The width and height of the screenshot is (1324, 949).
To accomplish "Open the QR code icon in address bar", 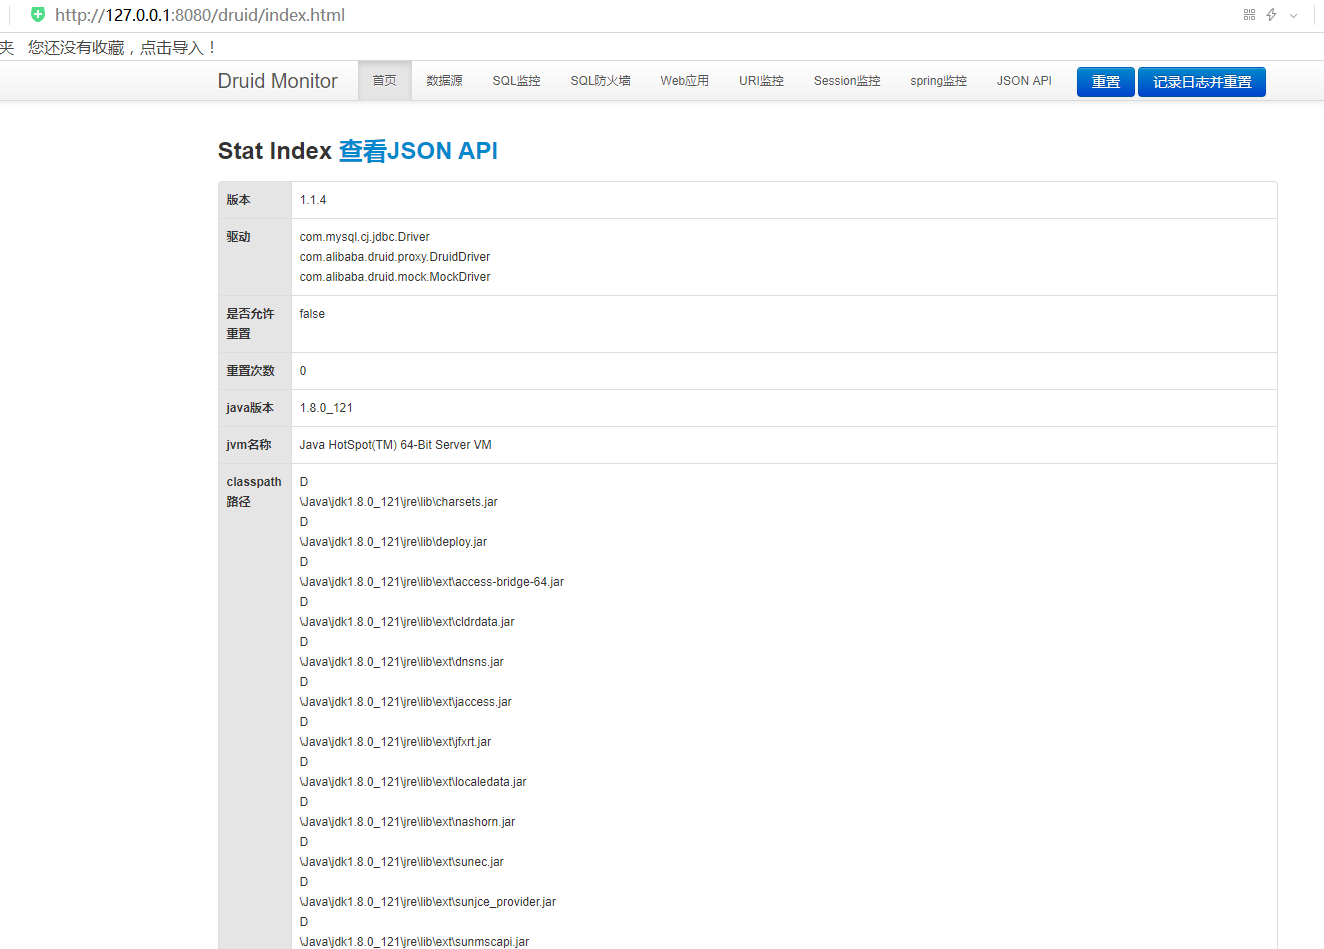I will pos(1249,15).
